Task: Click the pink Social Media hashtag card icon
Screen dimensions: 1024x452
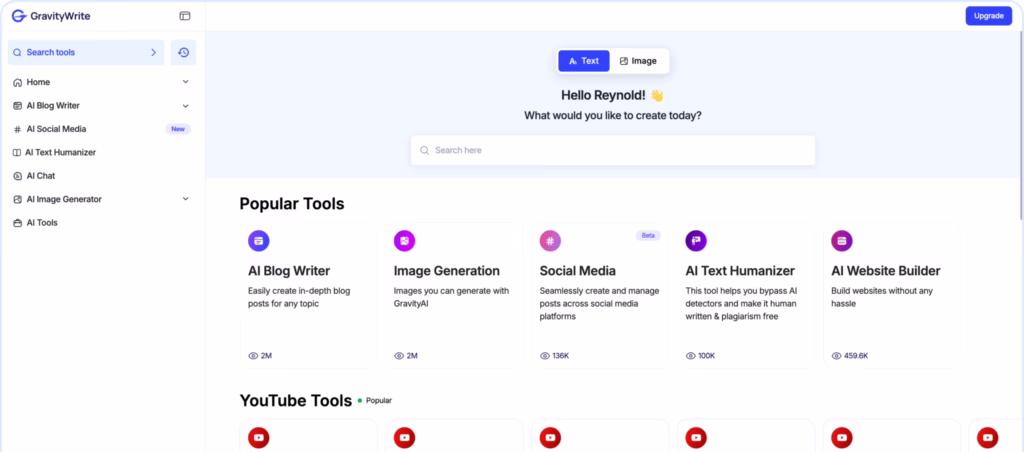Action: 550,241
